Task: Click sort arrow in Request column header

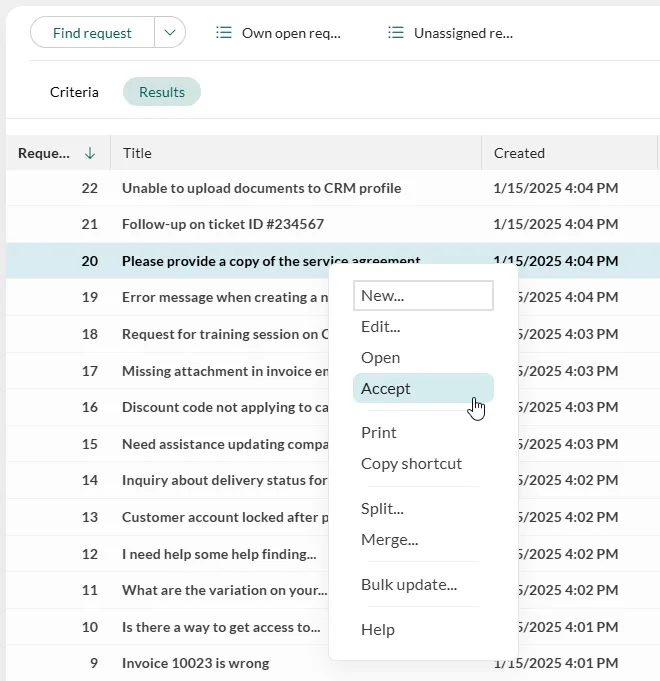Action: 90,153
